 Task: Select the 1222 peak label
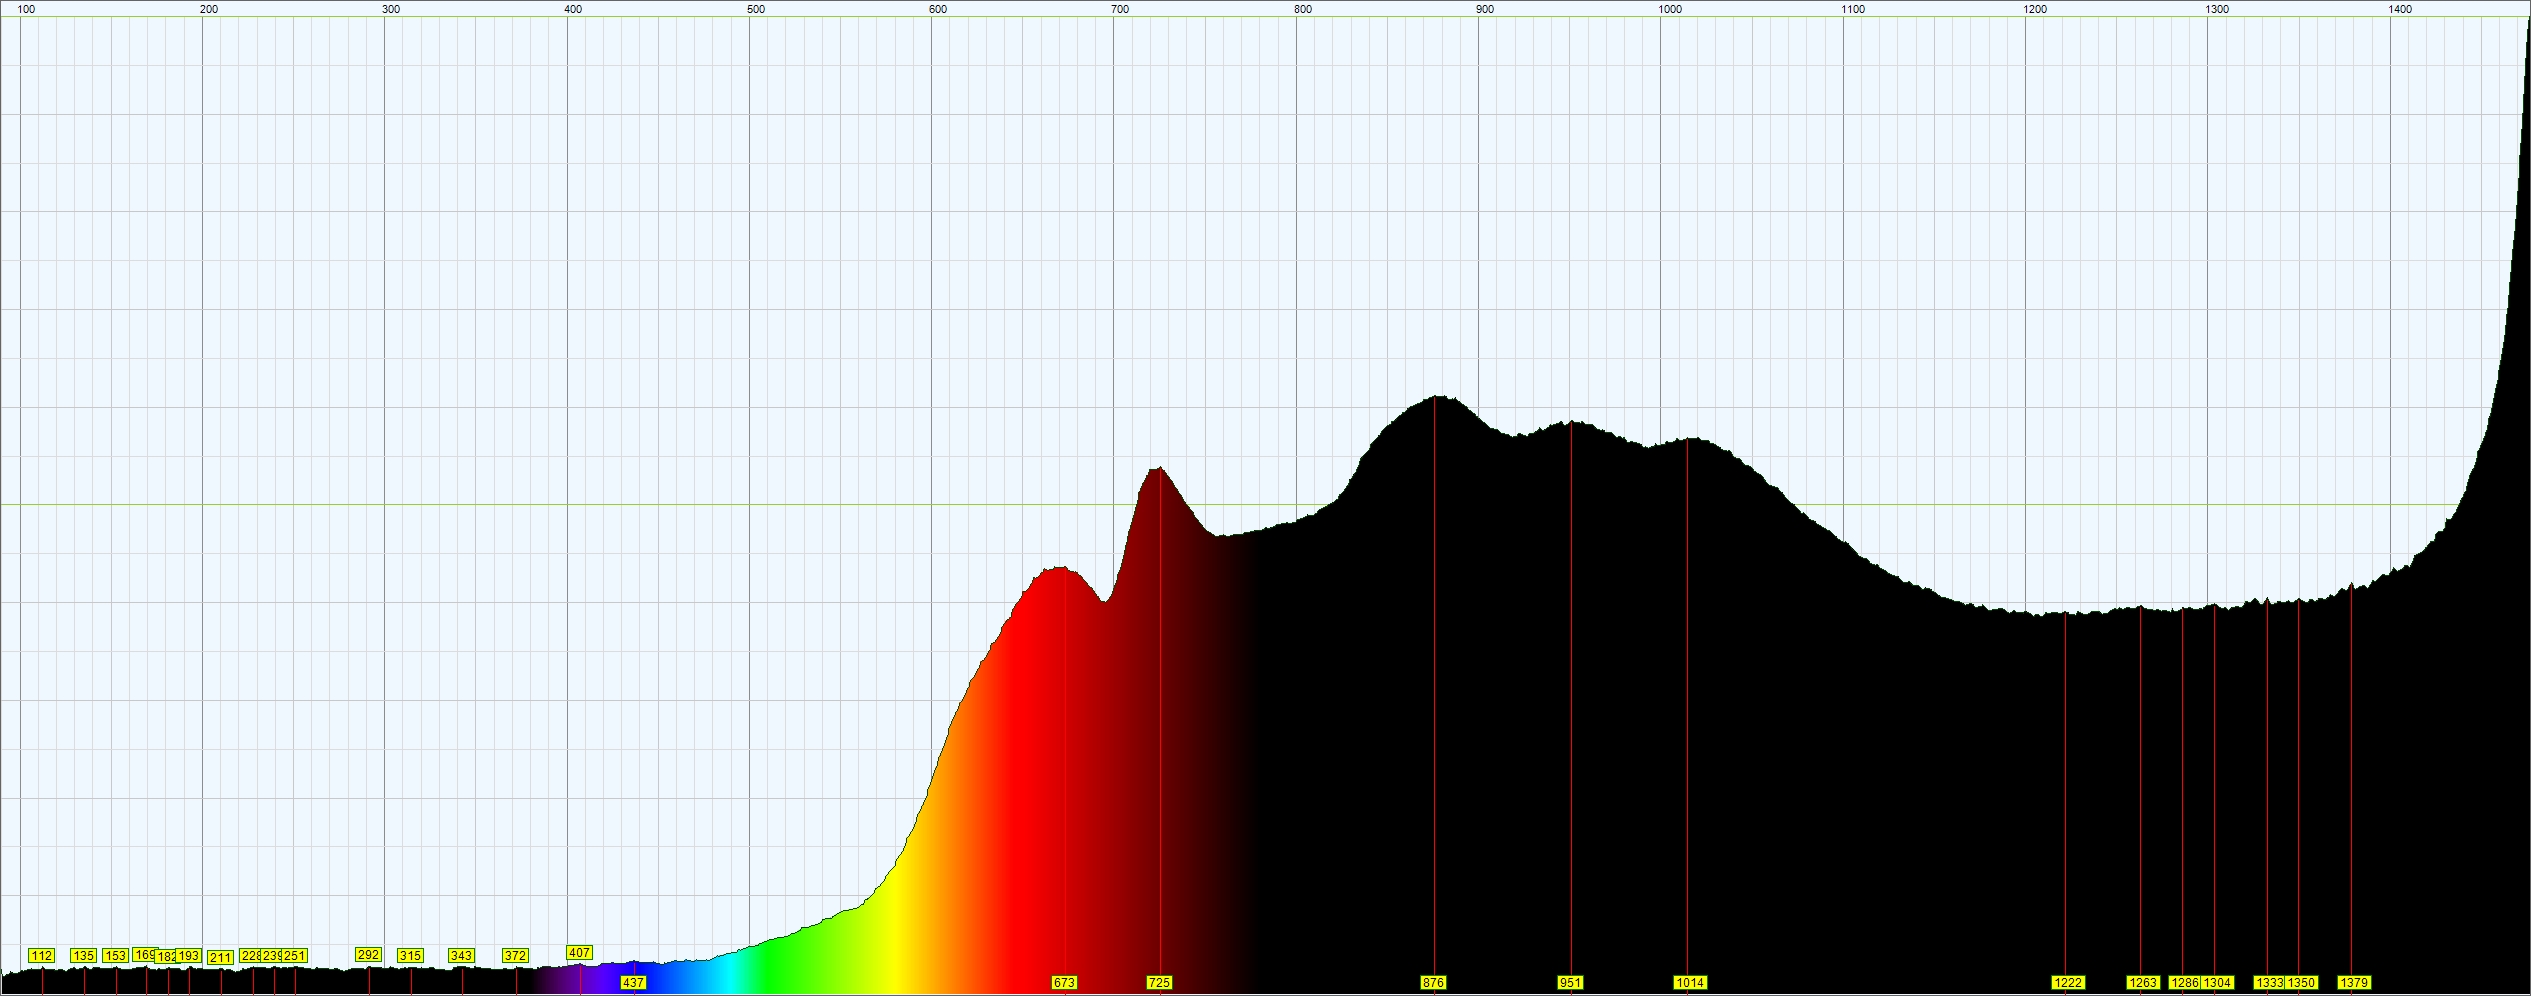click(x=2068, y=983)
